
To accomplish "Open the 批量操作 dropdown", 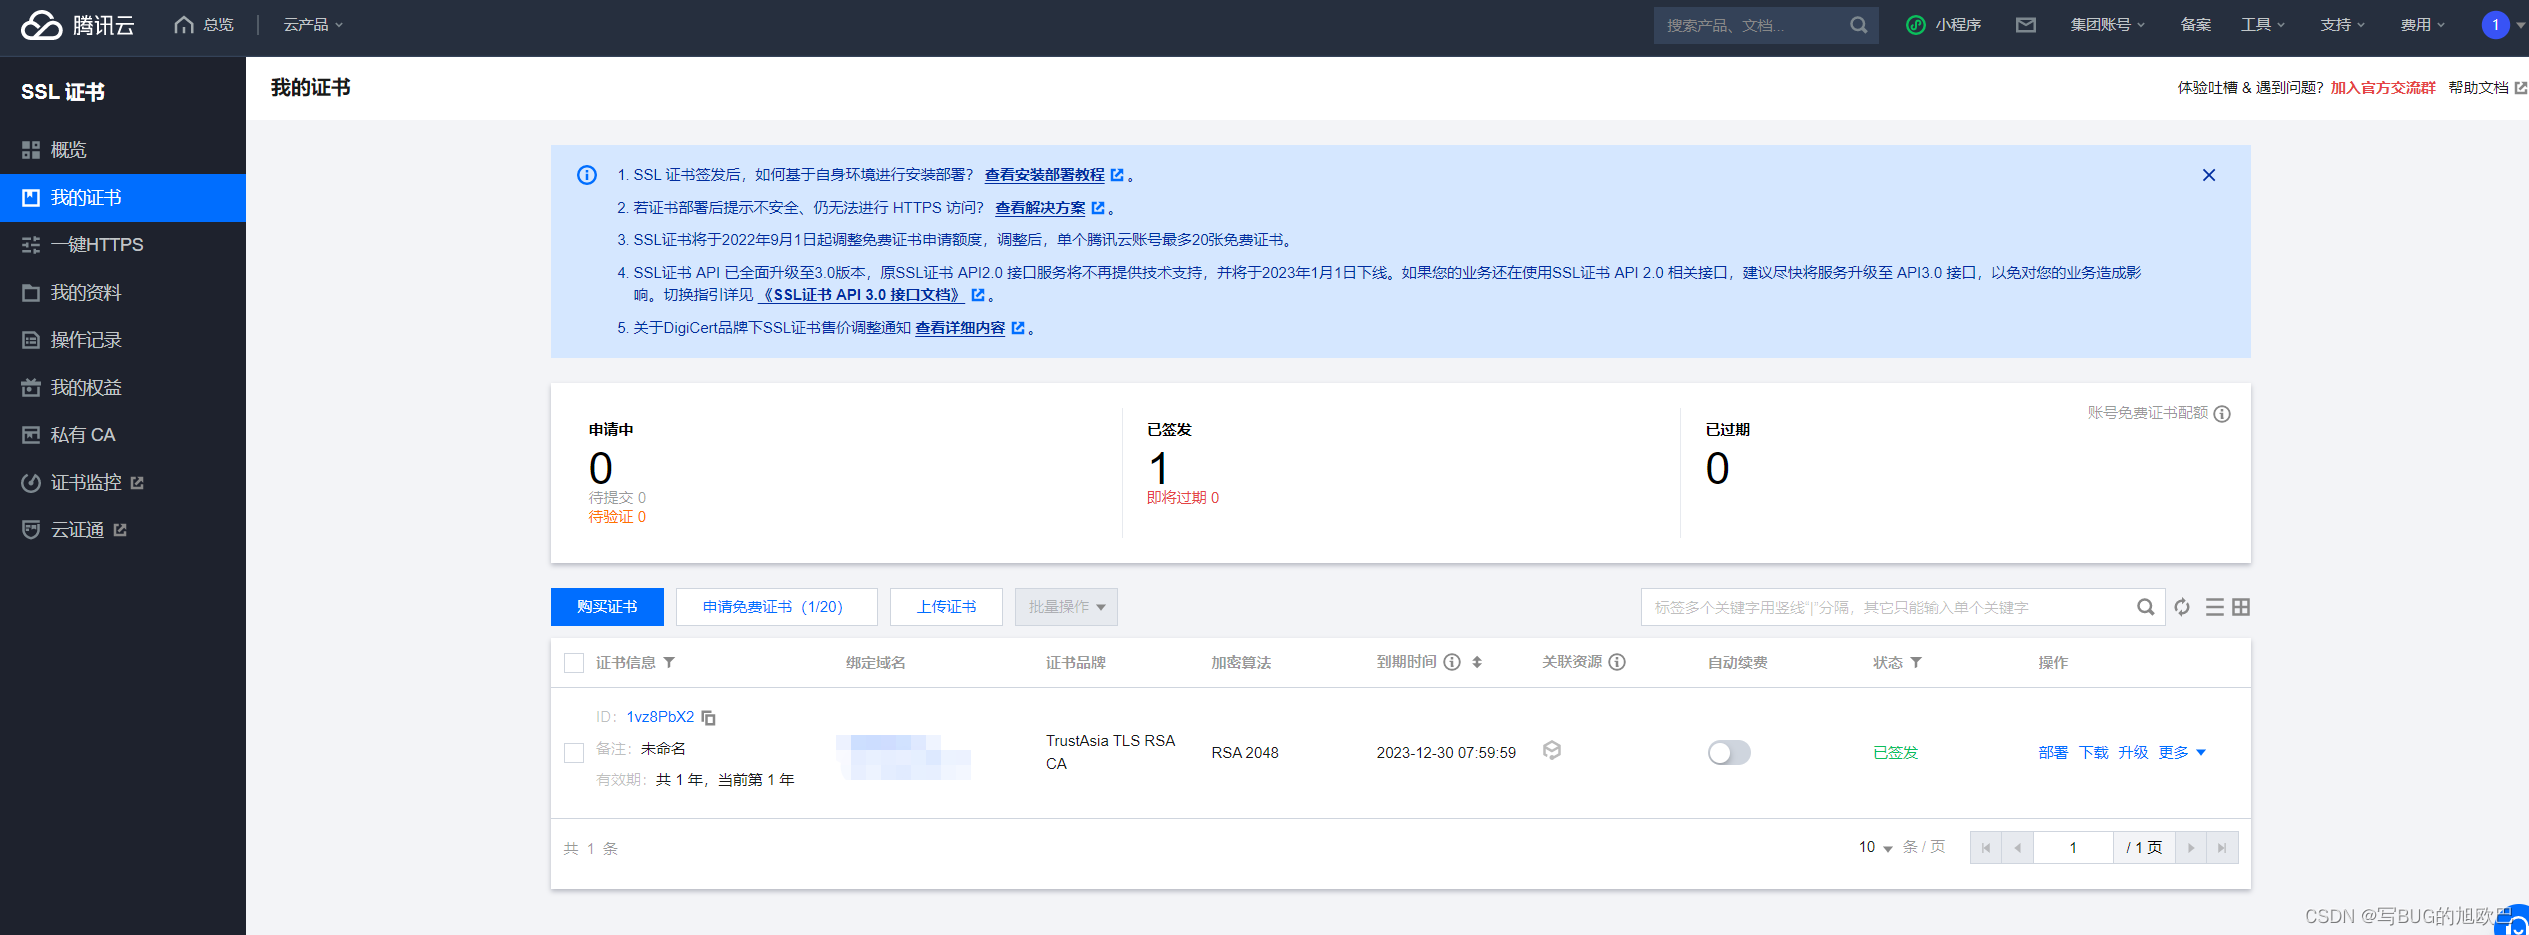I will [x=1066, y=607].
